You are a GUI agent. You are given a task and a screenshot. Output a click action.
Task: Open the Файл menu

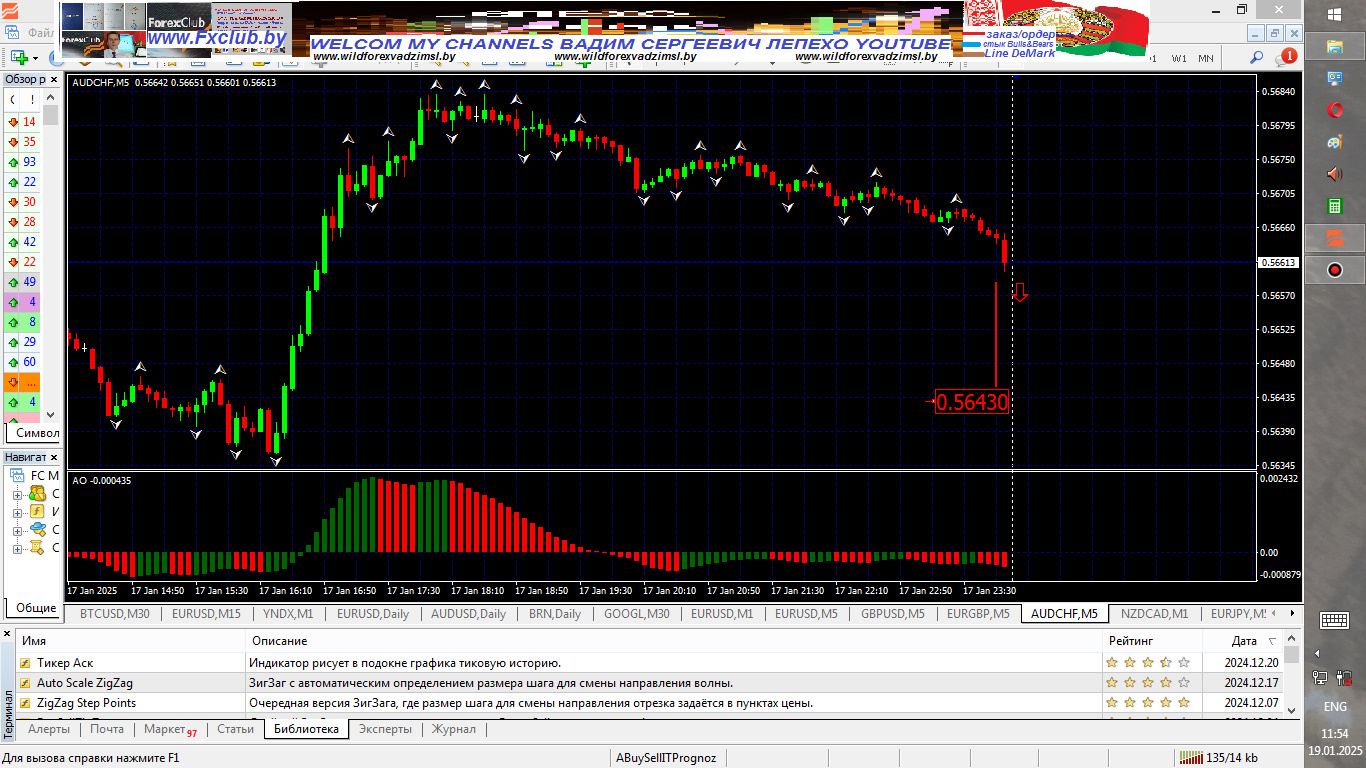click(40, 33)
